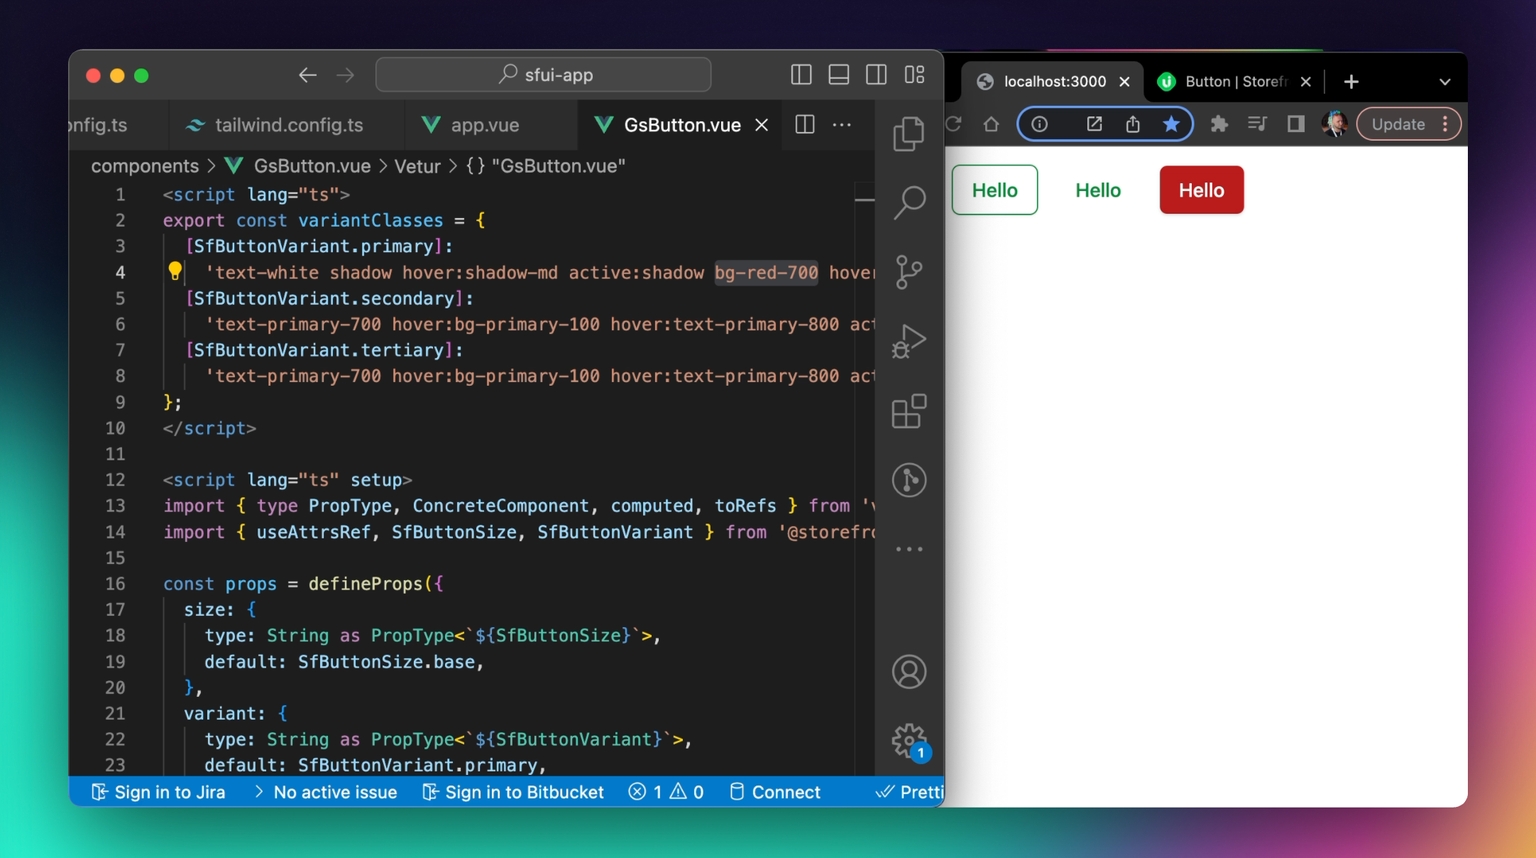Image resolution: width=1536 pixels, height=858 pixels.
Task: Share this page from address bar
Action: pyautogui.click(x=1132, y=124)
